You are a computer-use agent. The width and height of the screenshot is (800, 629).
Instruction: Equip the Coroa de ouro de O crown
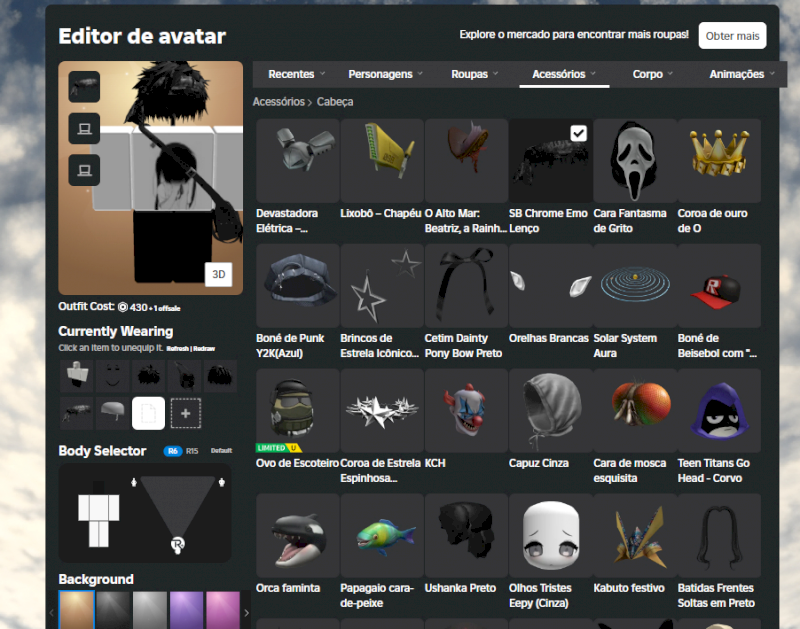tap(719, 161)
